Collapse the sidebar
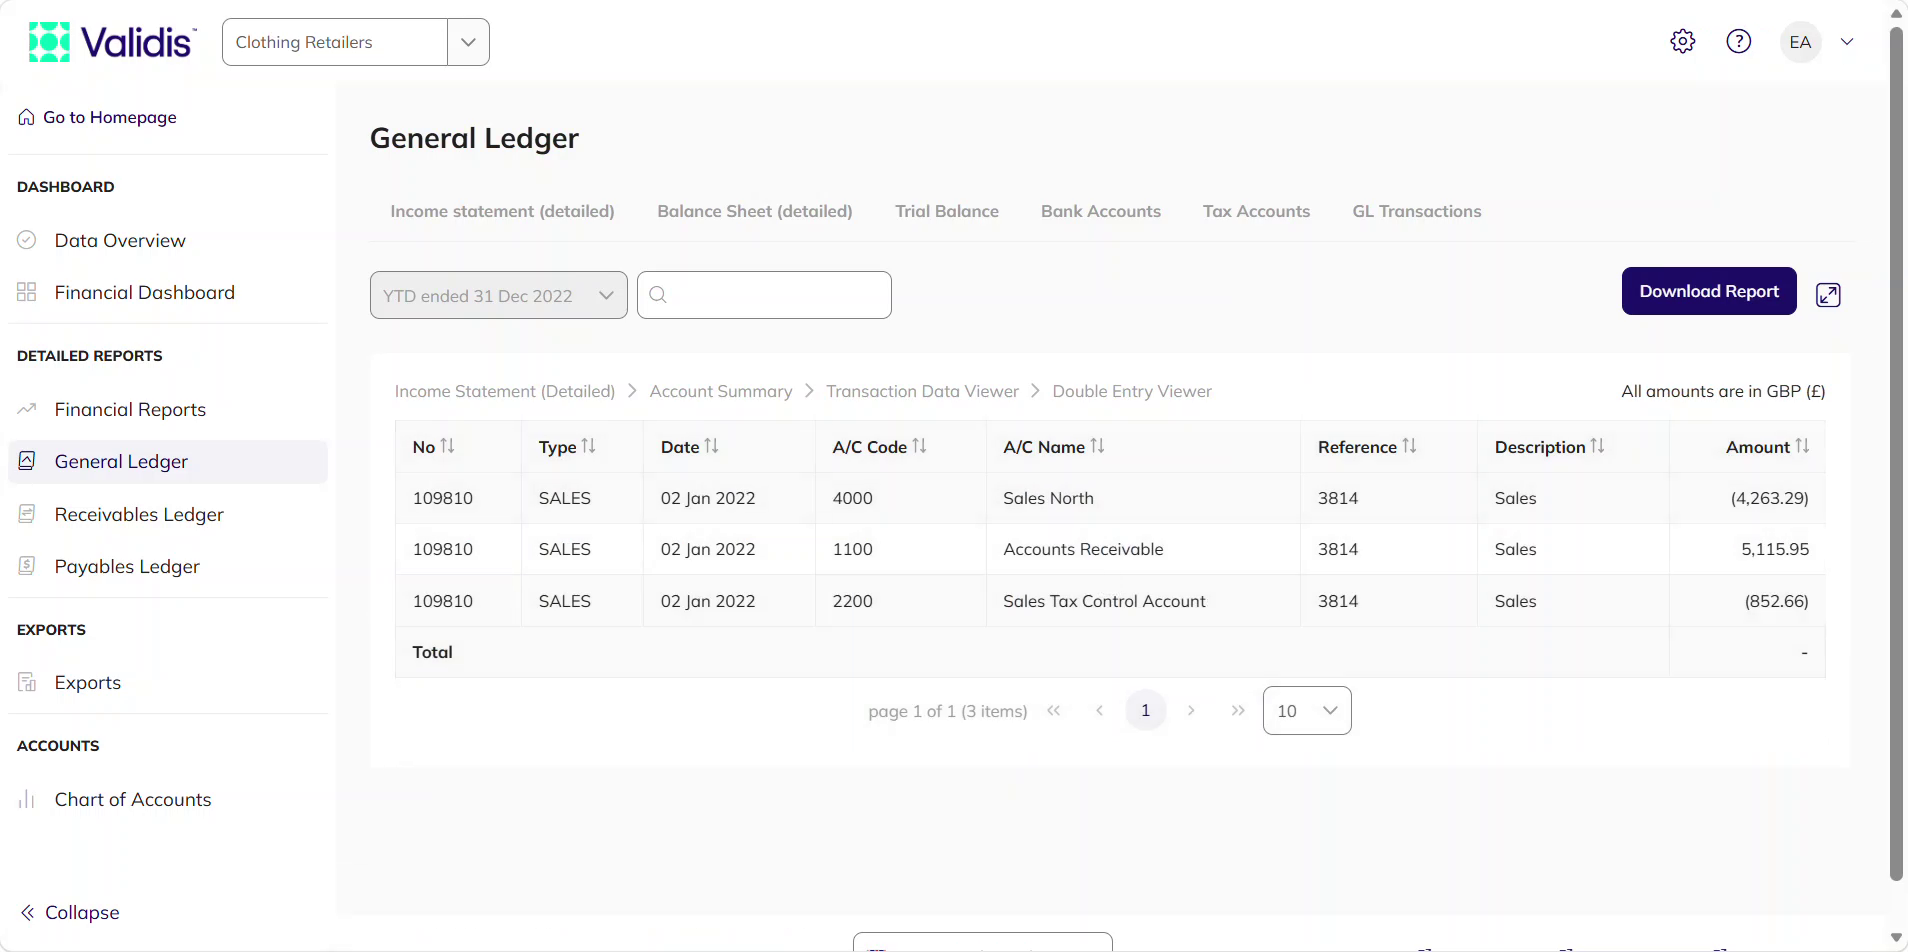1908x952 pixels. 70,912
